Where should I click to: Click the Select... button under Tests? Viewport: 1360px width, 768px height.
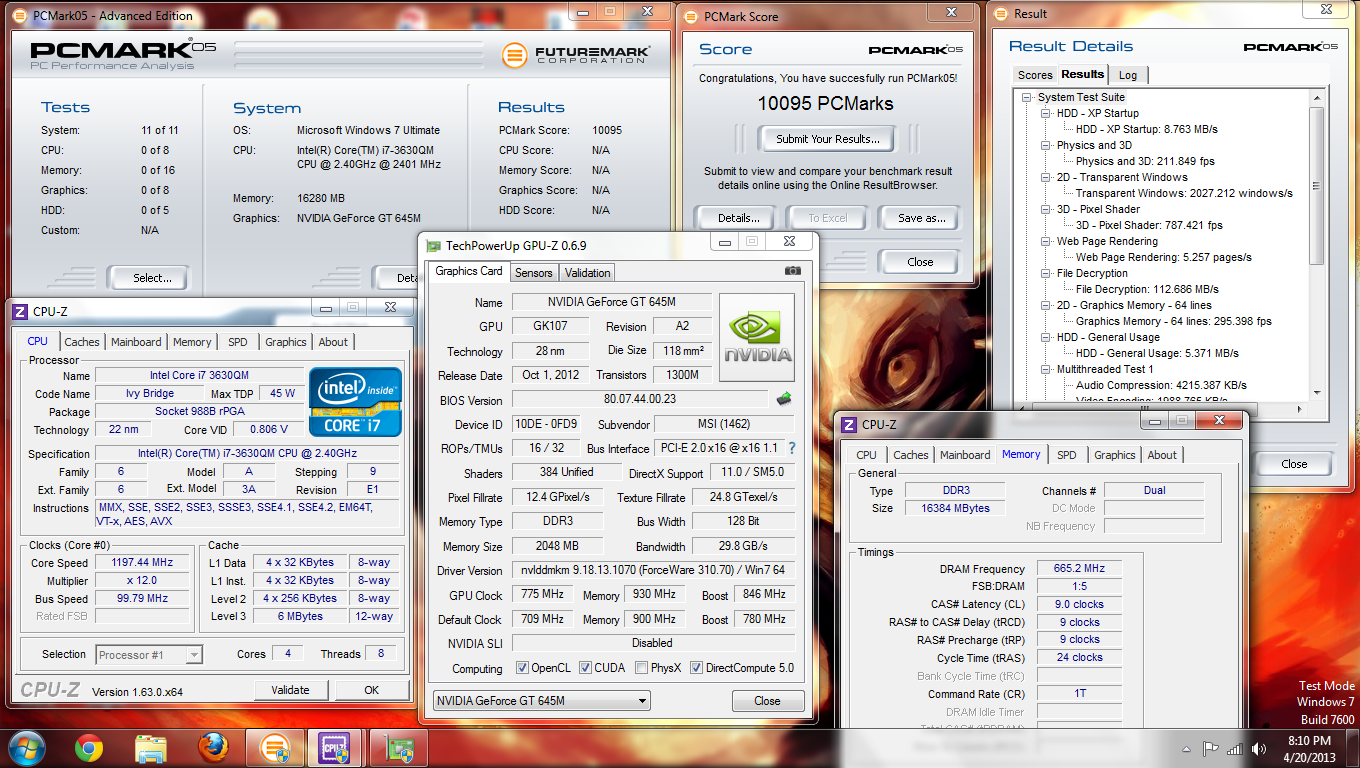click(147, 278)
